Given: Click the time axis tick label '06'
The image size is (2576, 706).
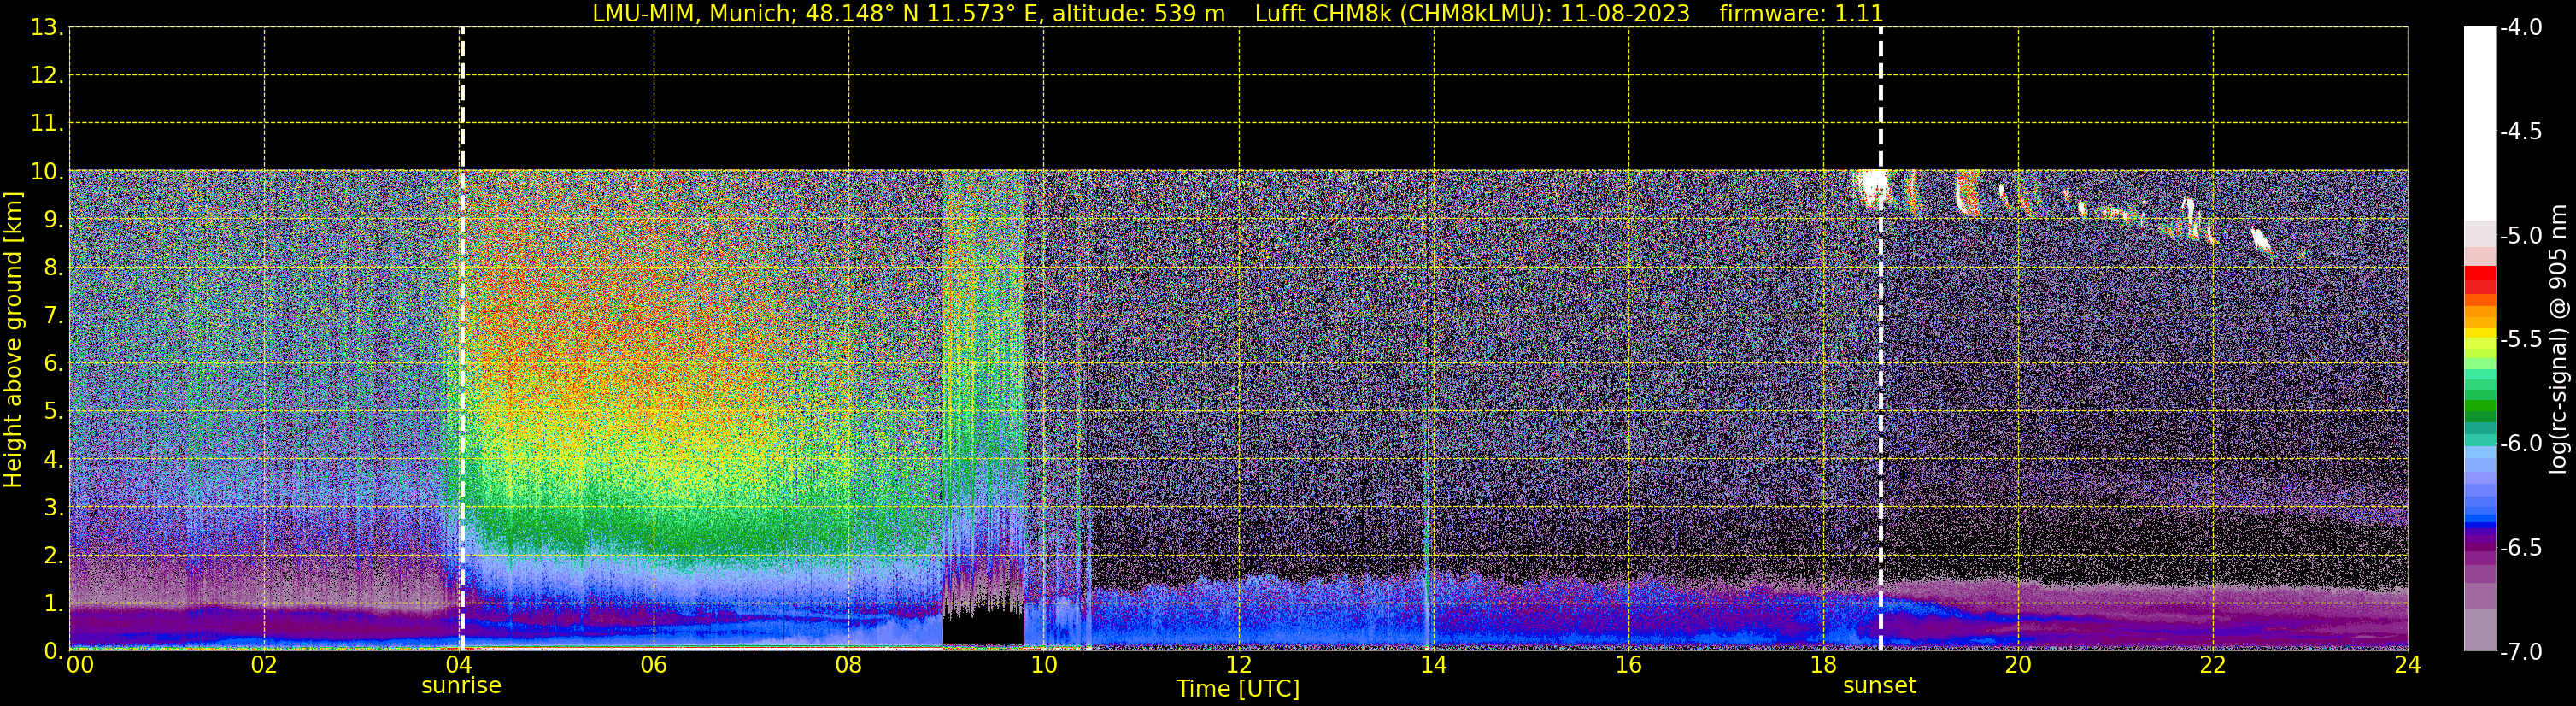Looking at the screenshot, I should pos(654,665).
